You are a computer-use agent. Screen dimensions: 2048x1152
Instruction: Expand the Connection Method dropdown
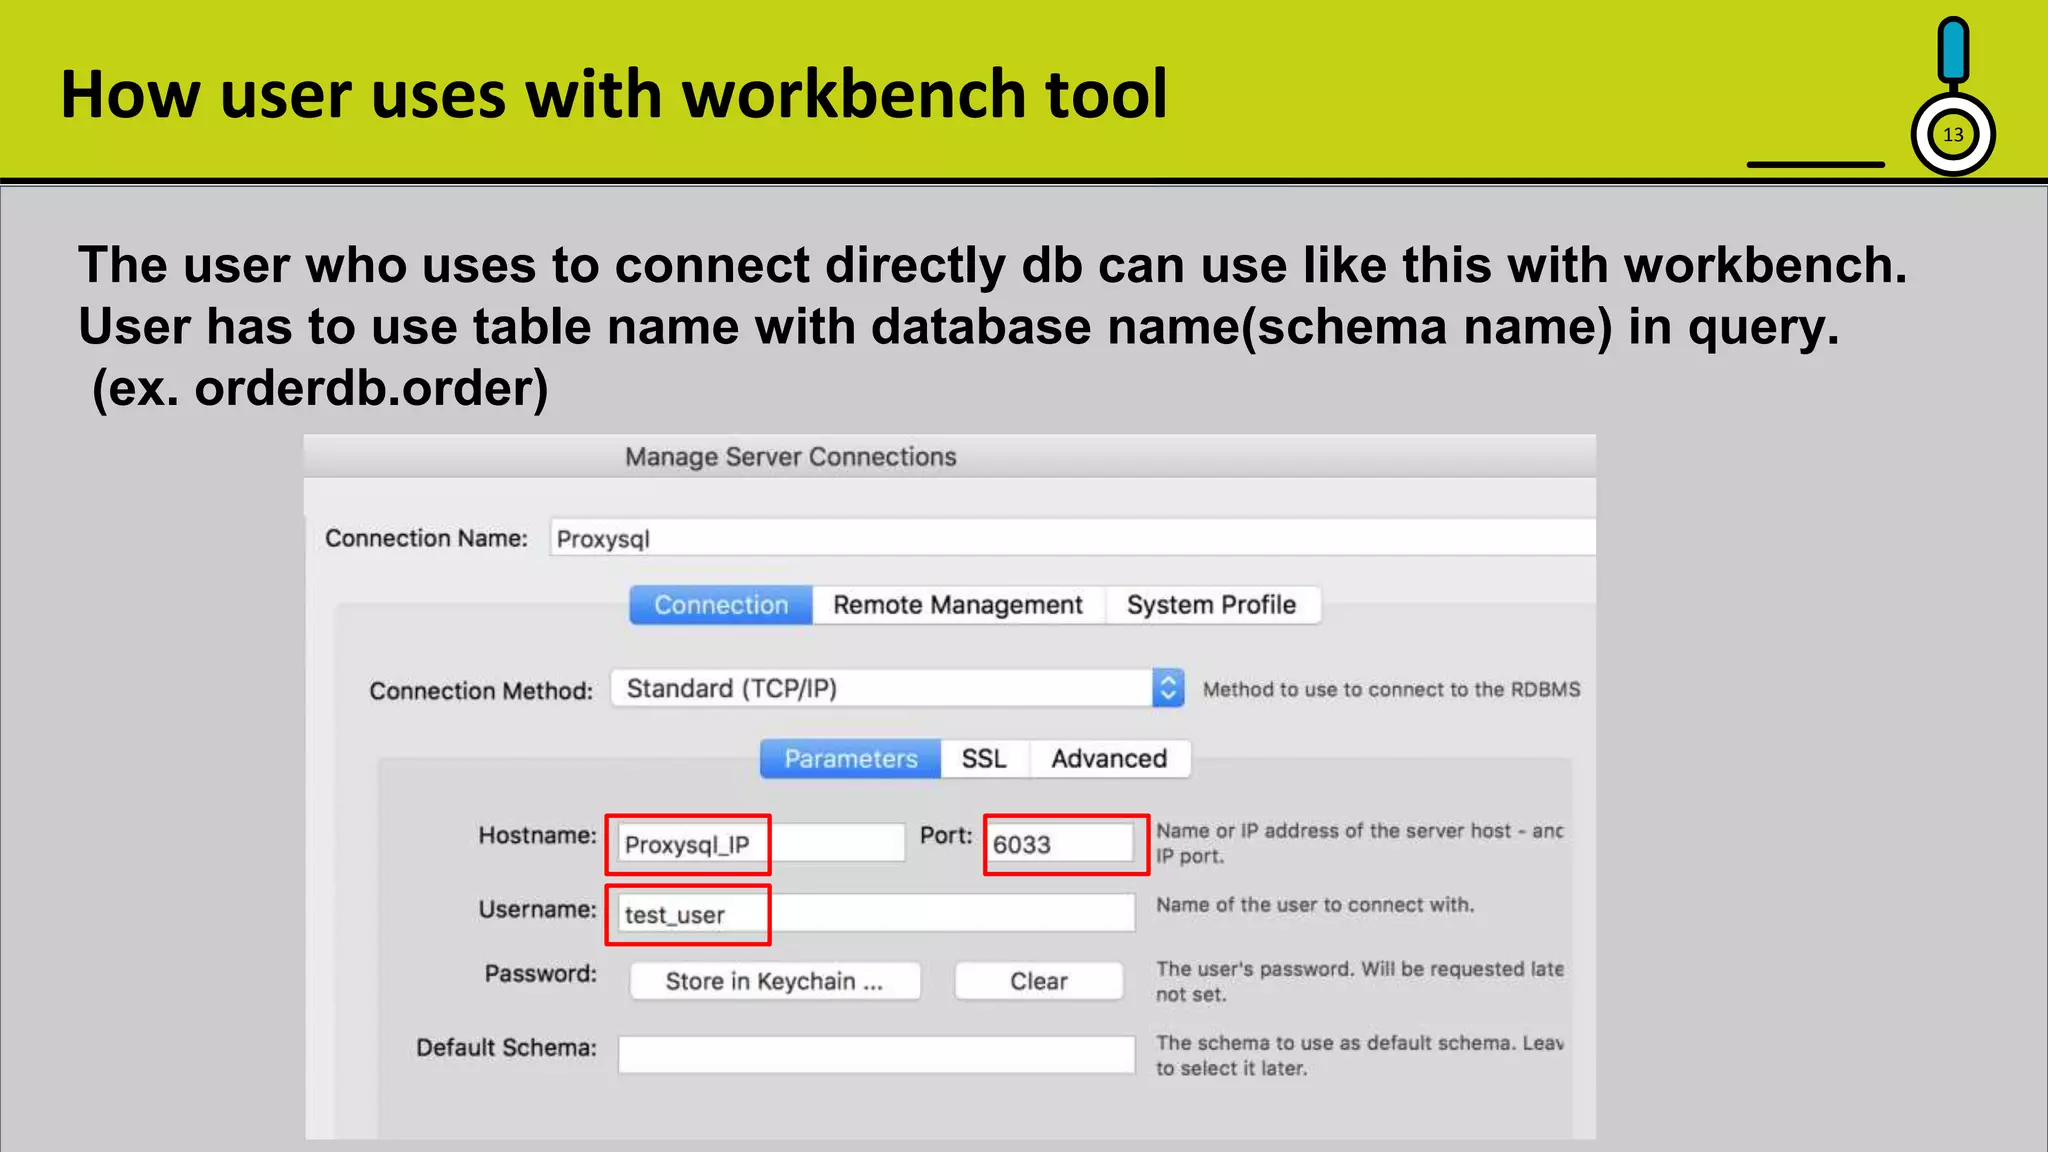coord(897,688)
